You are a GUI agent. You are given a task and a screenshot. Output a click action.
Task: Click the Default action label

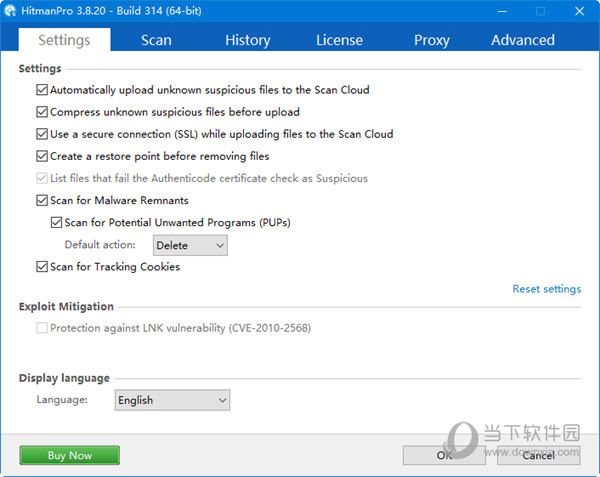(x=100, y=245)
